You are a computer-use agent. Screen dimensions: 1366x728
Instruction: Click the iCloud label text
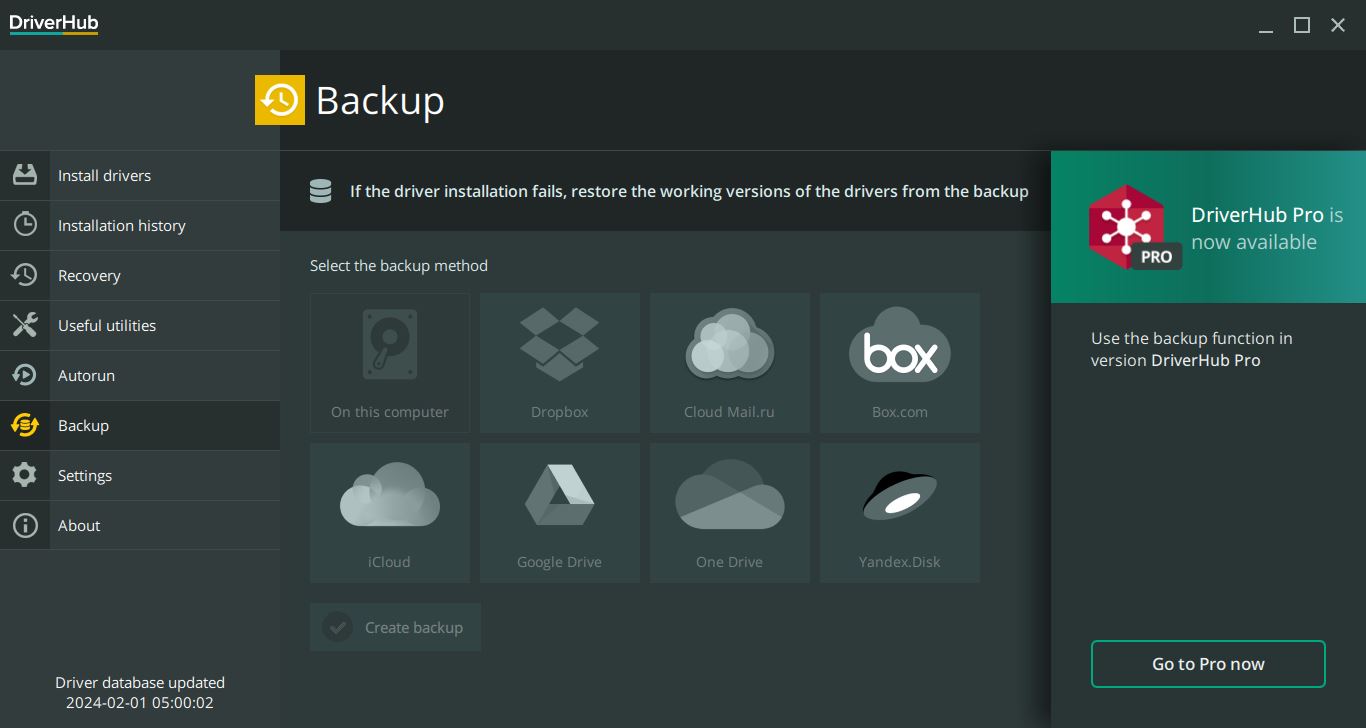click(389, 562)
